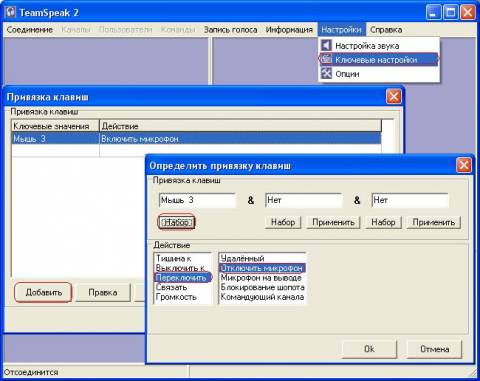Open the Справка menu
480x381 pixels.
(386, 30)
